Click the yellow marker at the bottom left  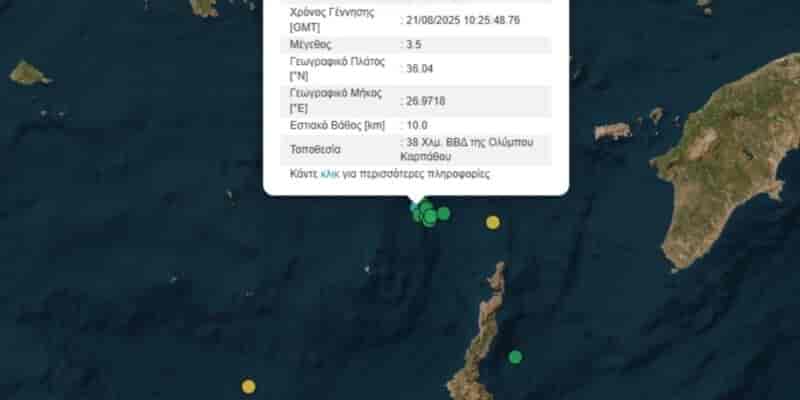coord(248,386)
